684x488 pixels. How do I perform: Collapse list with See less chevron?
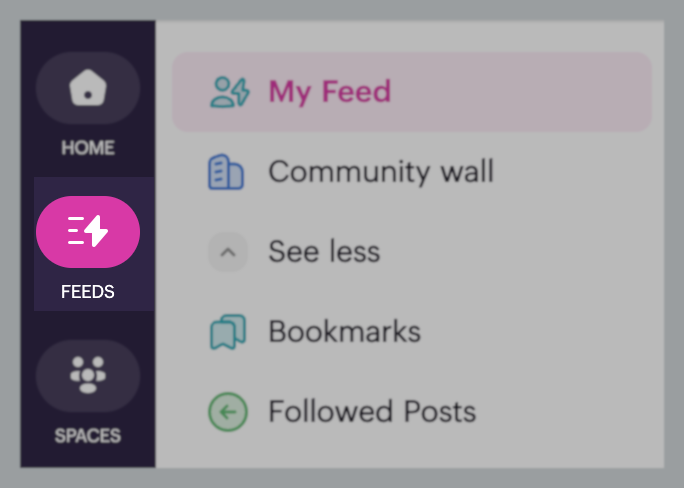[x=227, y=252]
